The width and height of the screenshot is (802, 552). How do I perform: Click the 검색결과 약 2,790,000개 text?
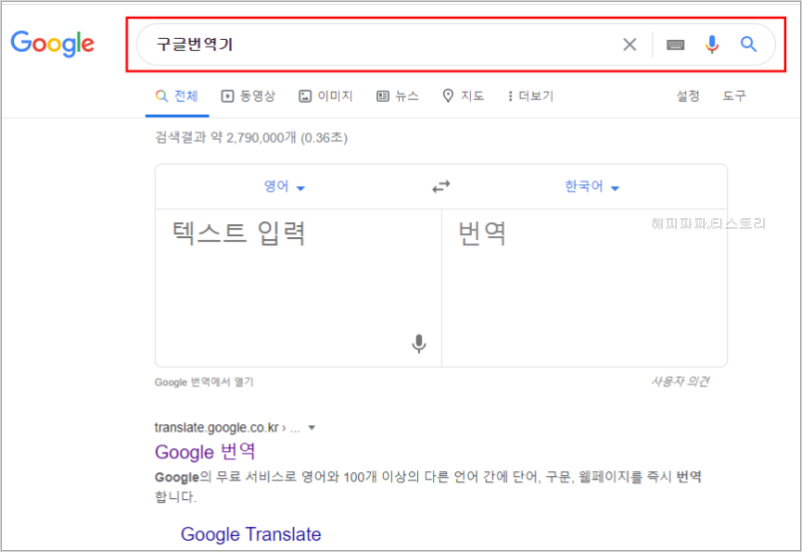(251, 138)
